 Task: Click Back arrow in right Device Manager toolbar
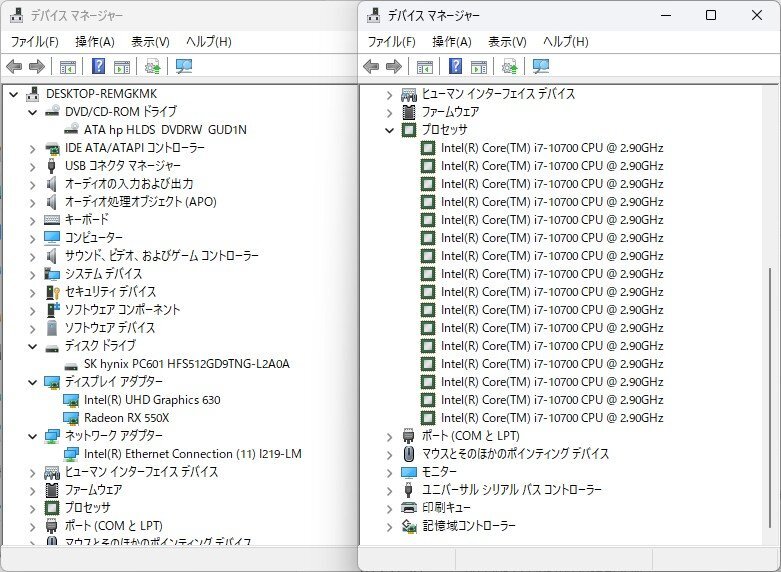pos(371,66)
